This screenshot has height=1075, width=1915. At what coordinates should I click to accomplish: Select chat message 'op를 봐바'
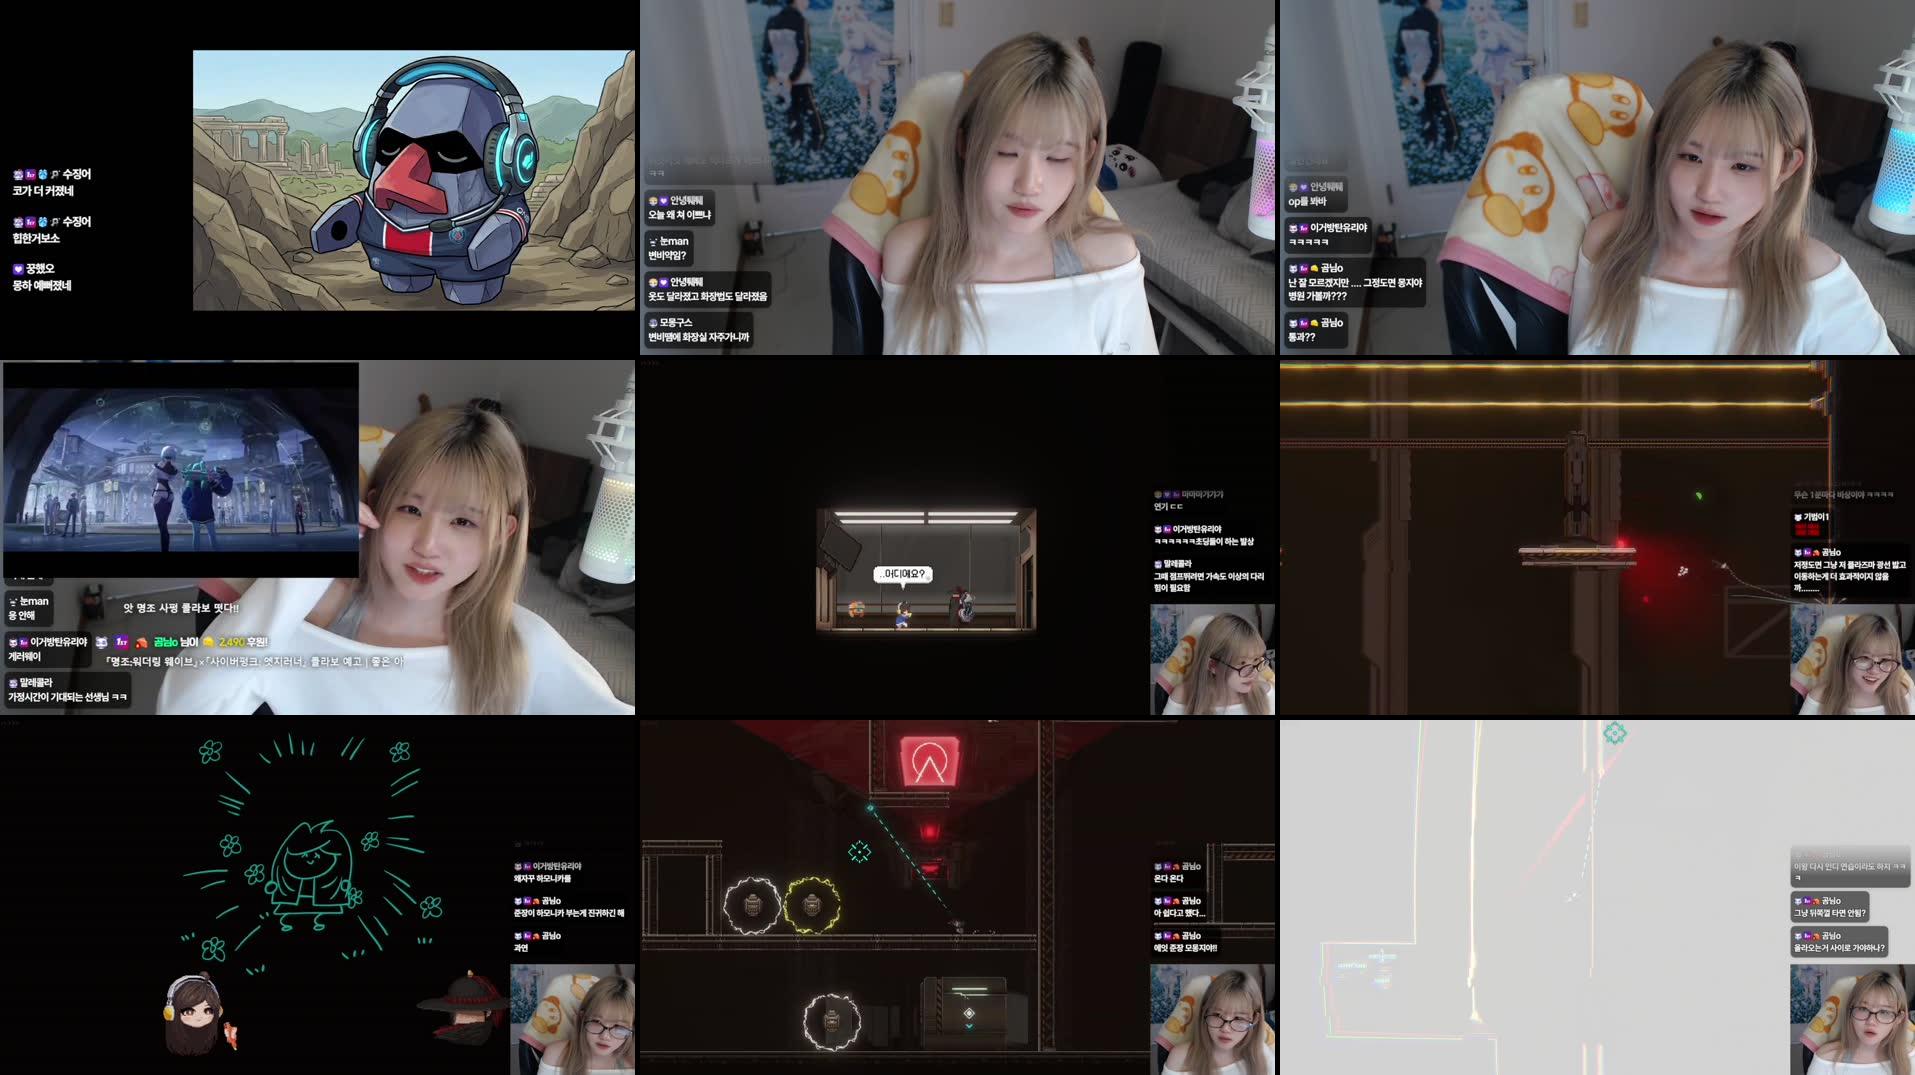click(x=1307, y=202)
